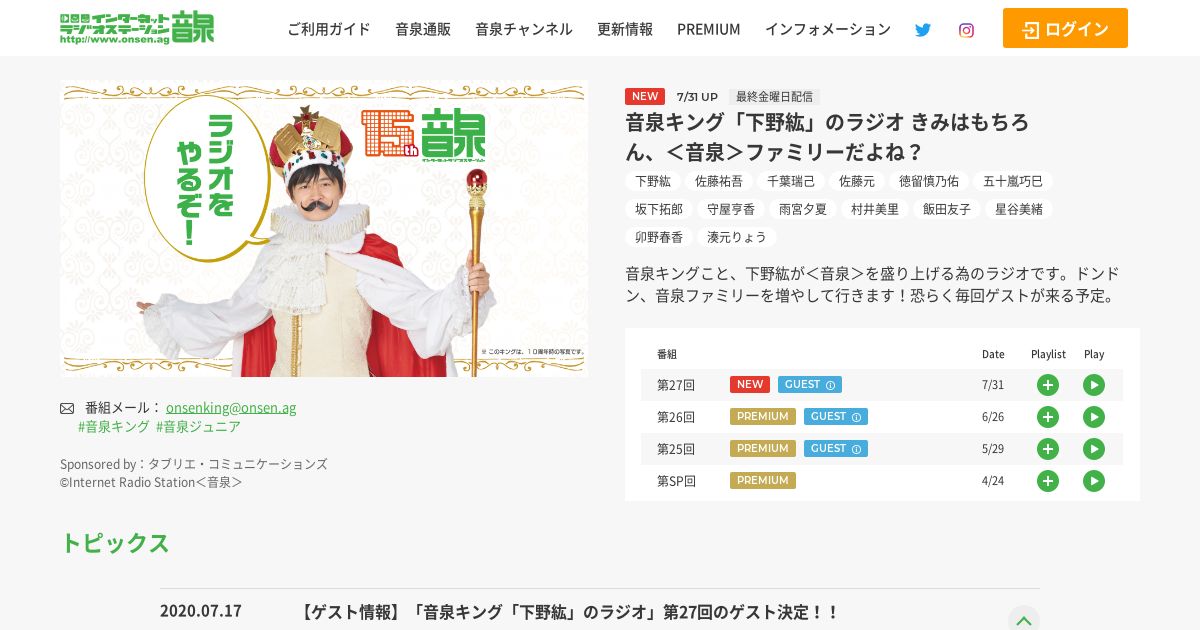Select performer tag 雨宮夕夏
This screenshot has width=1200, height=630.
(803, 209)
